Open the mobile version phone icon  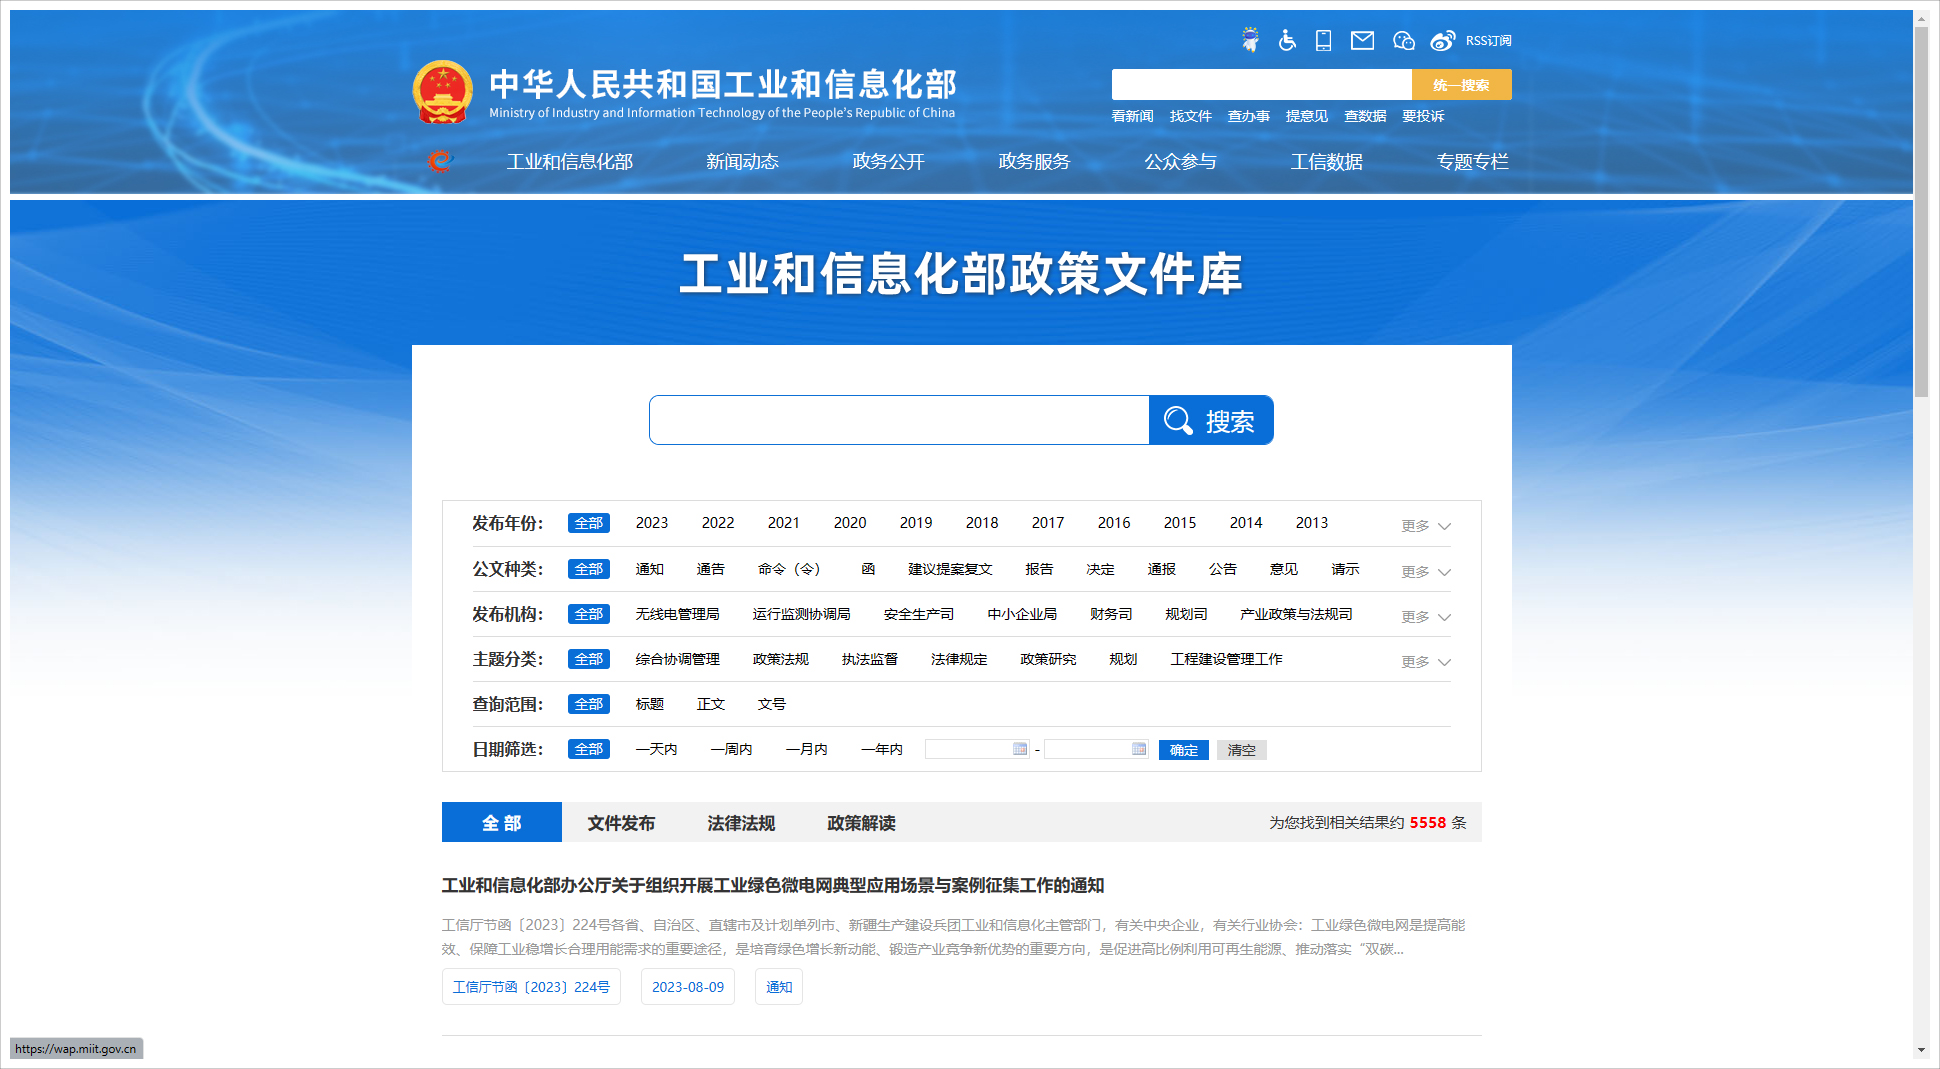(x=1323, y=40)
